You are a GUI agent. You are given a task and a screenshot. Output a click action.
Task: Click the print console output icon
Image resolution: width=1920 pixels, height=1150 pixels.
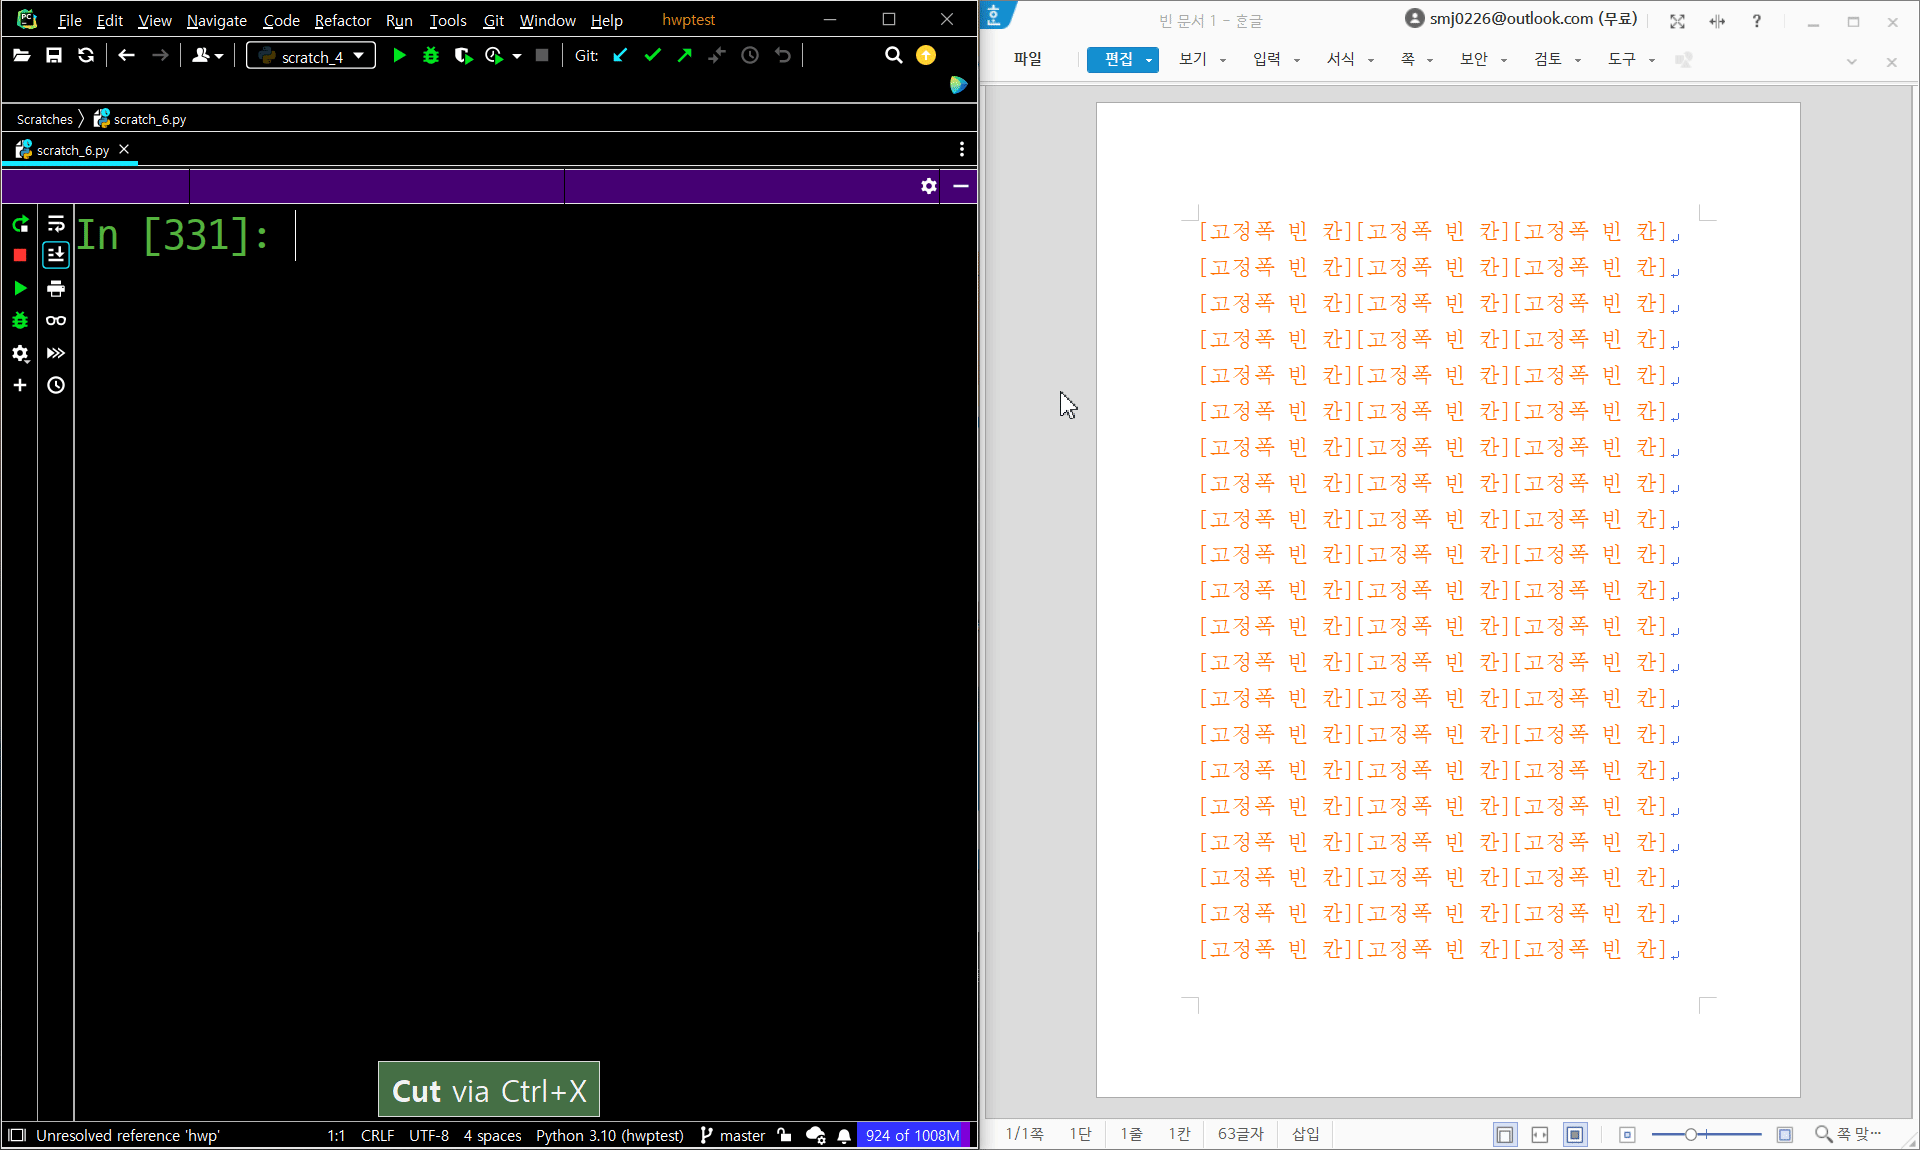56,289
